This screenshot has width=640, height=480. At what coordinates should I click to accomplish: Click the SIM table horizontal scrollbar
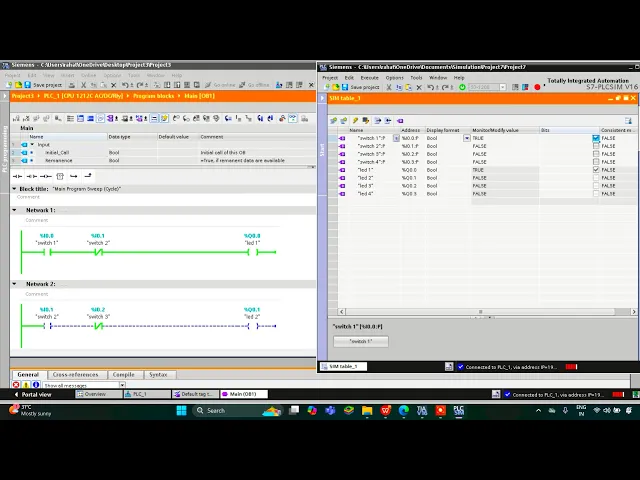click(x=480, y=311)
